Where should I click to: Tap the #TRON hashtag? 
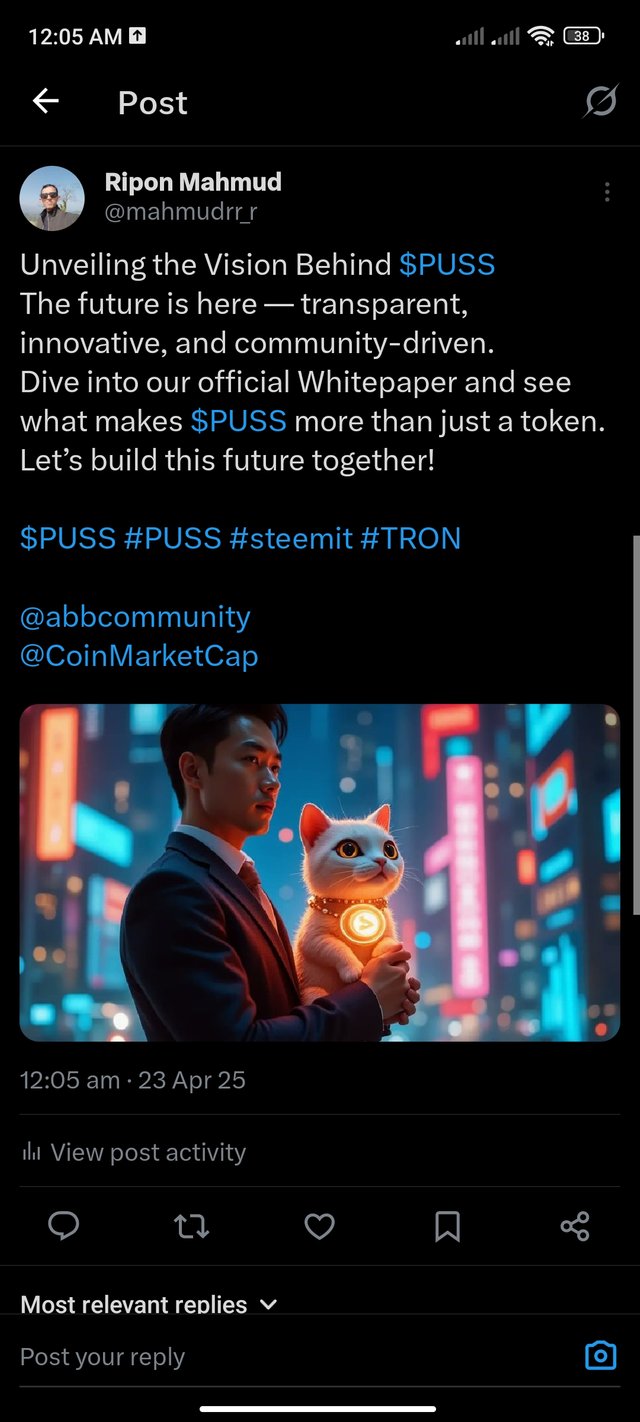click(410, 539)
